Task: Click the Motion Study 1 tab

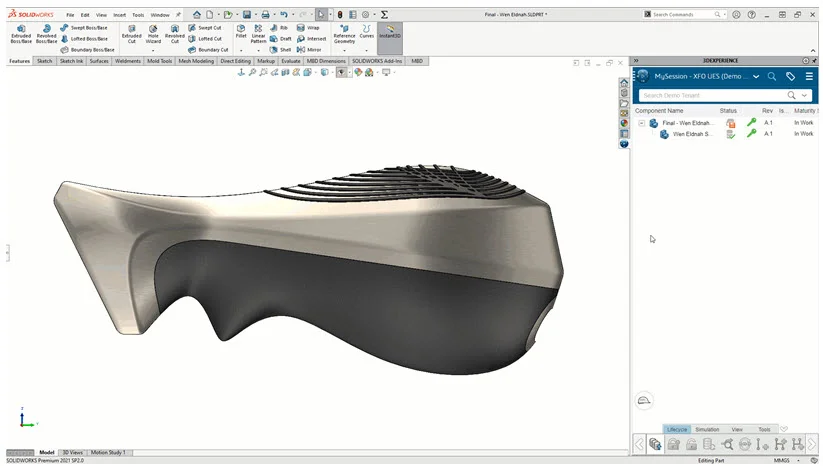Action: click(110, 452)
